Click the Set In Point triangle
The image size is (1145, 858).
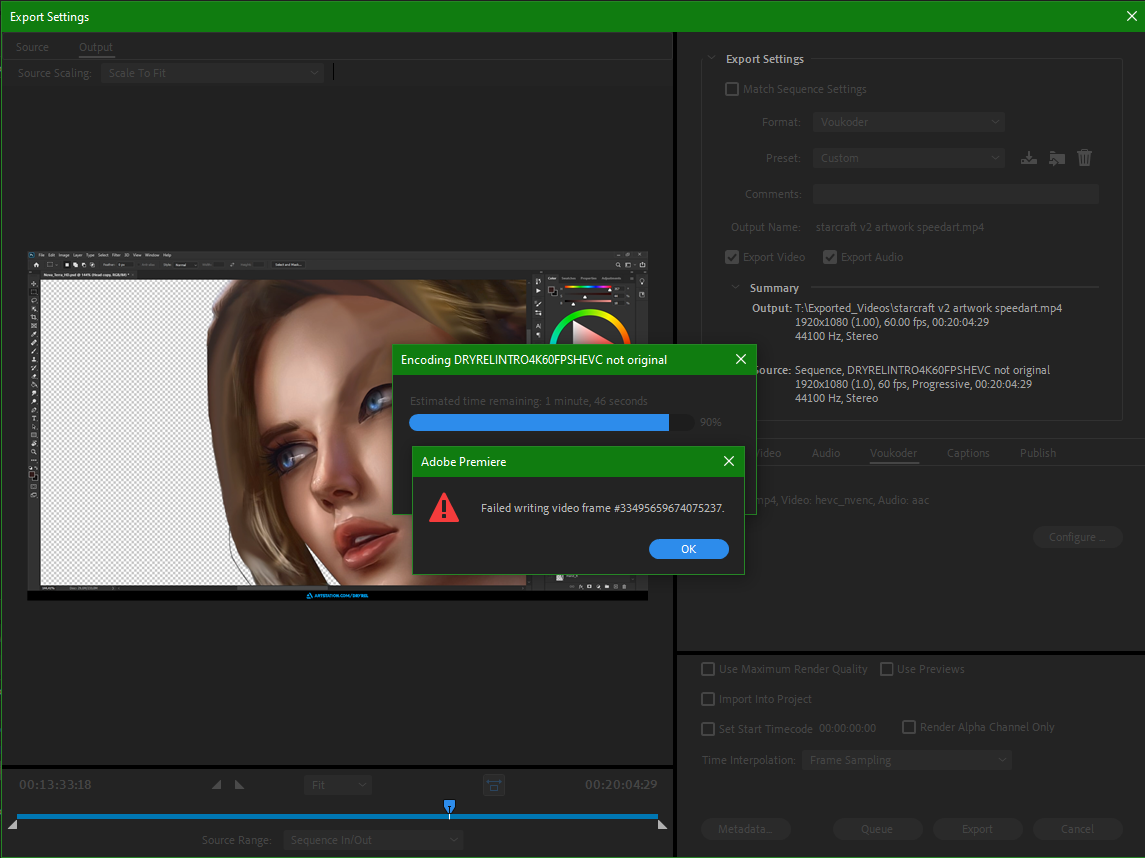tap(217, 785)
